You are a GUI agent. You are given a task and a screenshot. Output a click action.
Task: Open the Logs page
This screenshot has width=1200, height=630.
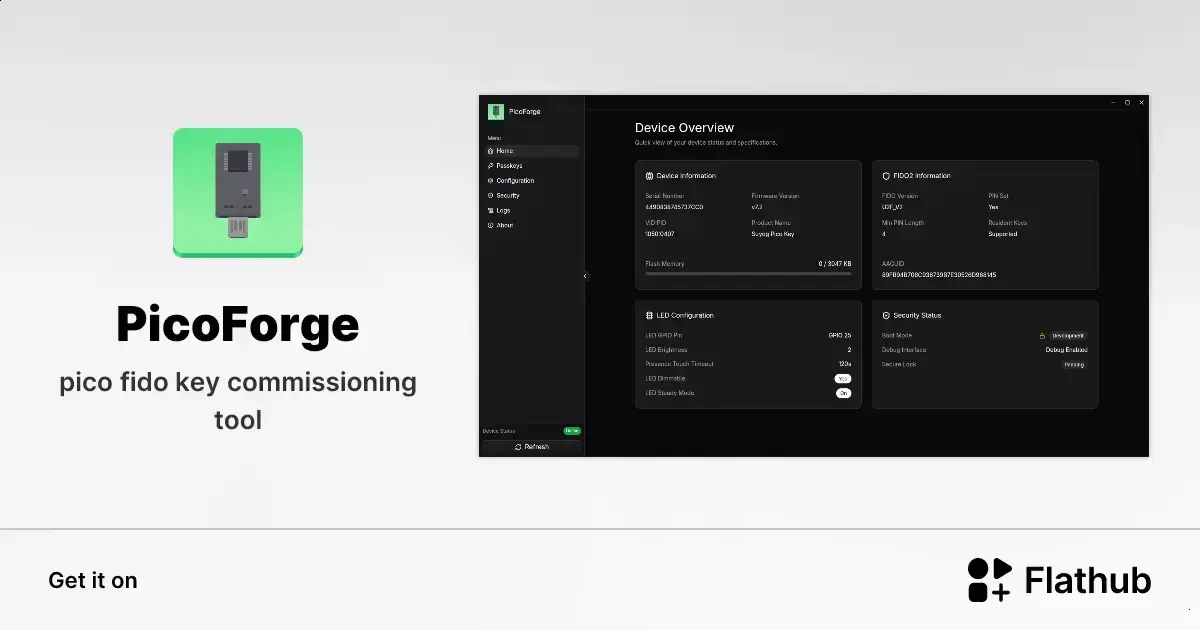point(532,211)
